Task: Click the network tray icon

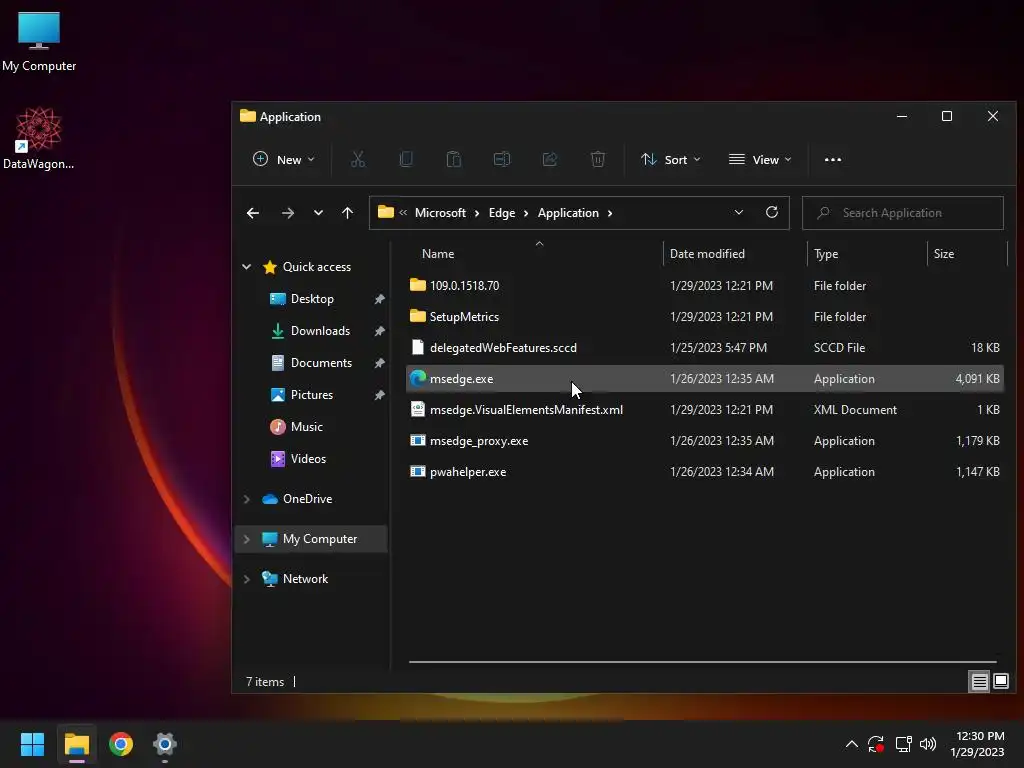Action: 903,744
